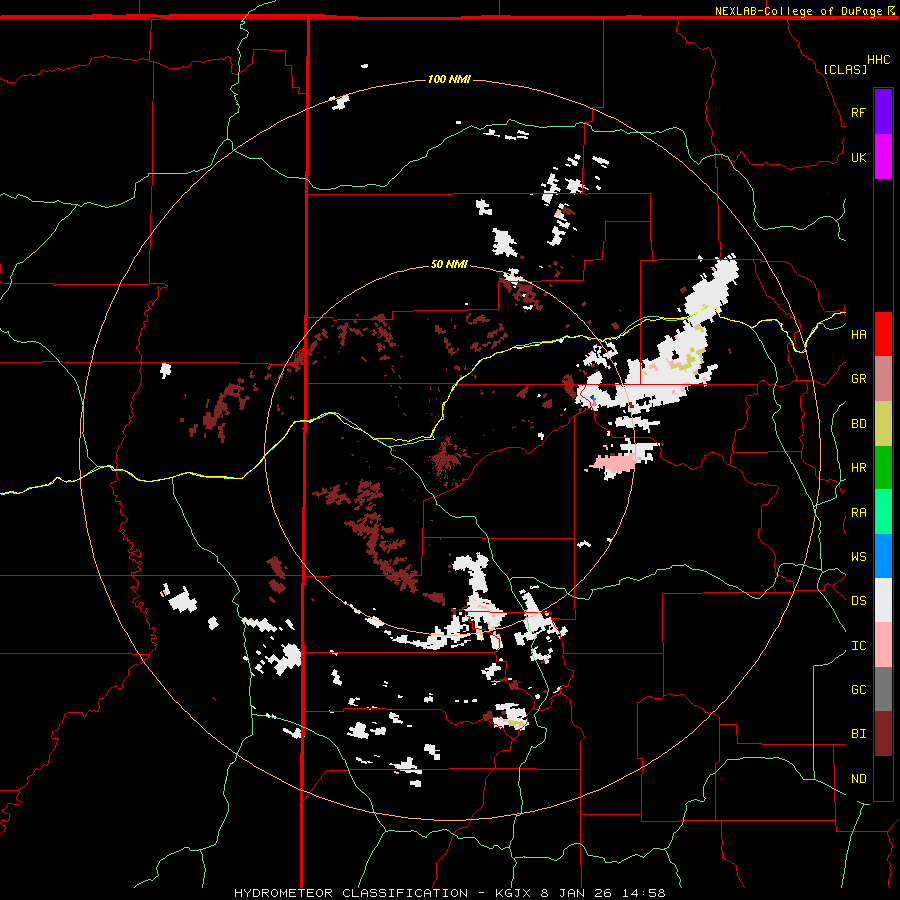
Task: Click the RF label in the legend
Action: pos(858,112)
